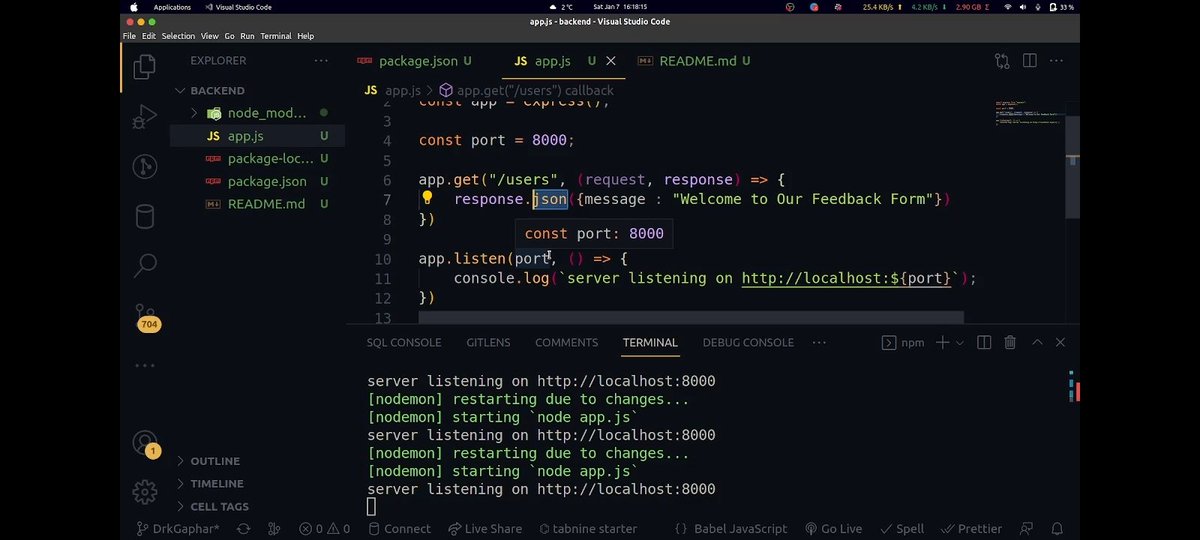Click the git graph icon in status bar
The image size is (1200, 540).
coord(274,528)
